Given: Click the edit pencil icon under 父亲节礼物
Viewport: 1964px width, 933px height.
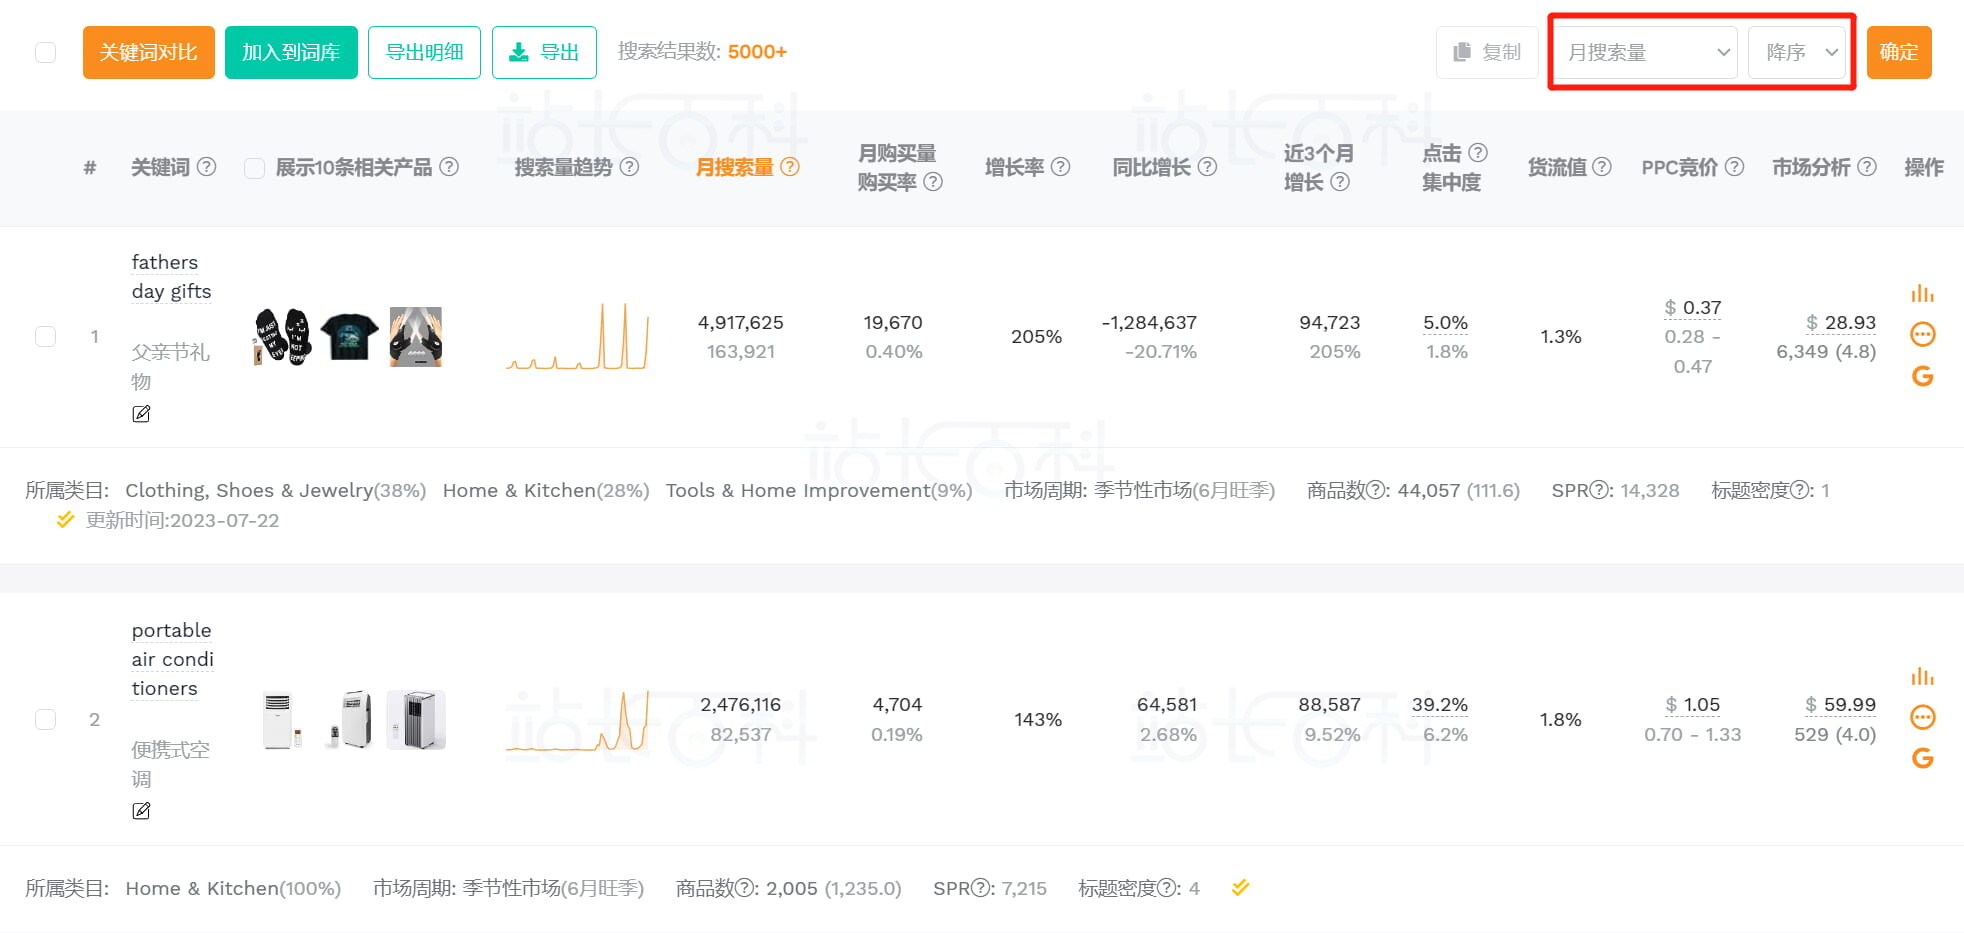Looking at the screenshot, I should [141, 413].
